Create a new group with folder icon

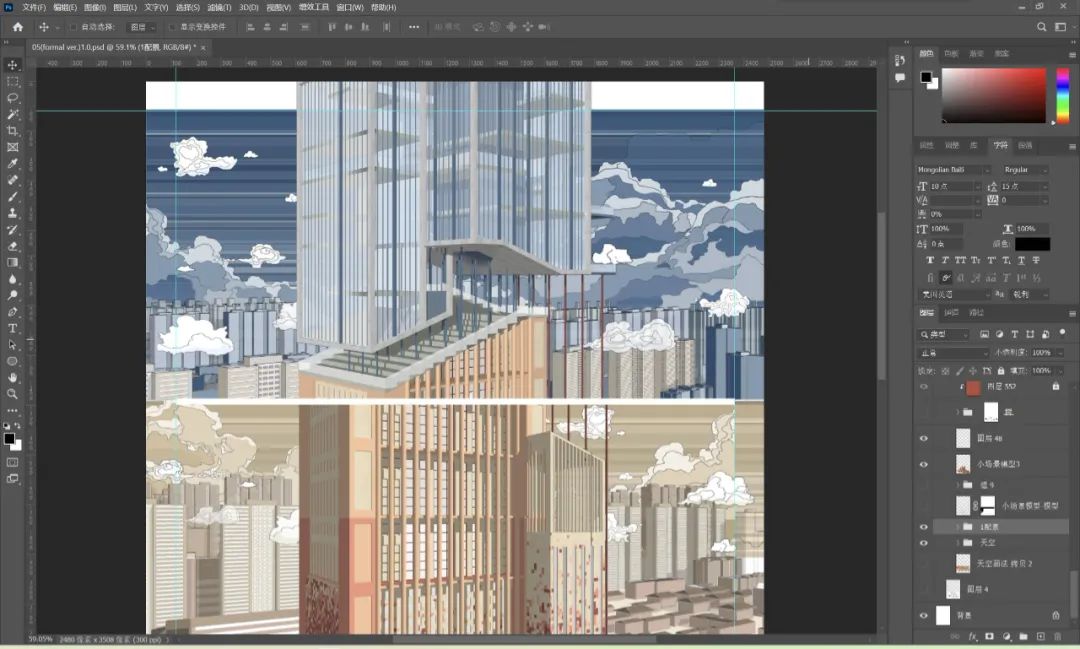pyautogui.click(x=1024, y=637)
